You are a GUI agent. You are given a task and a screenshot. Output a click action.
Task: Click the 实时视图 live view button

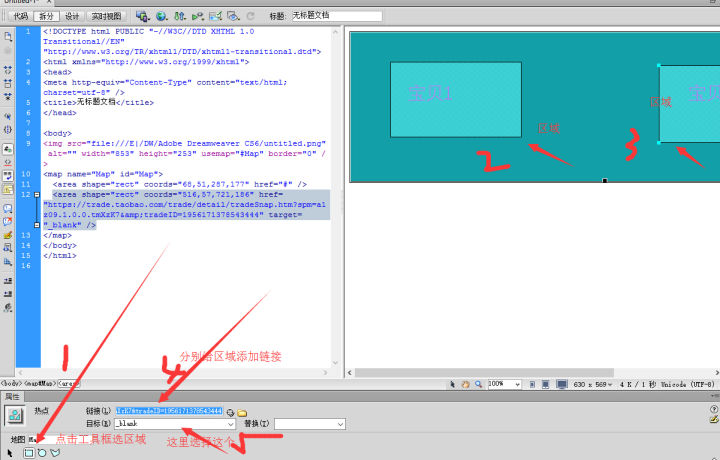(107, 16)
